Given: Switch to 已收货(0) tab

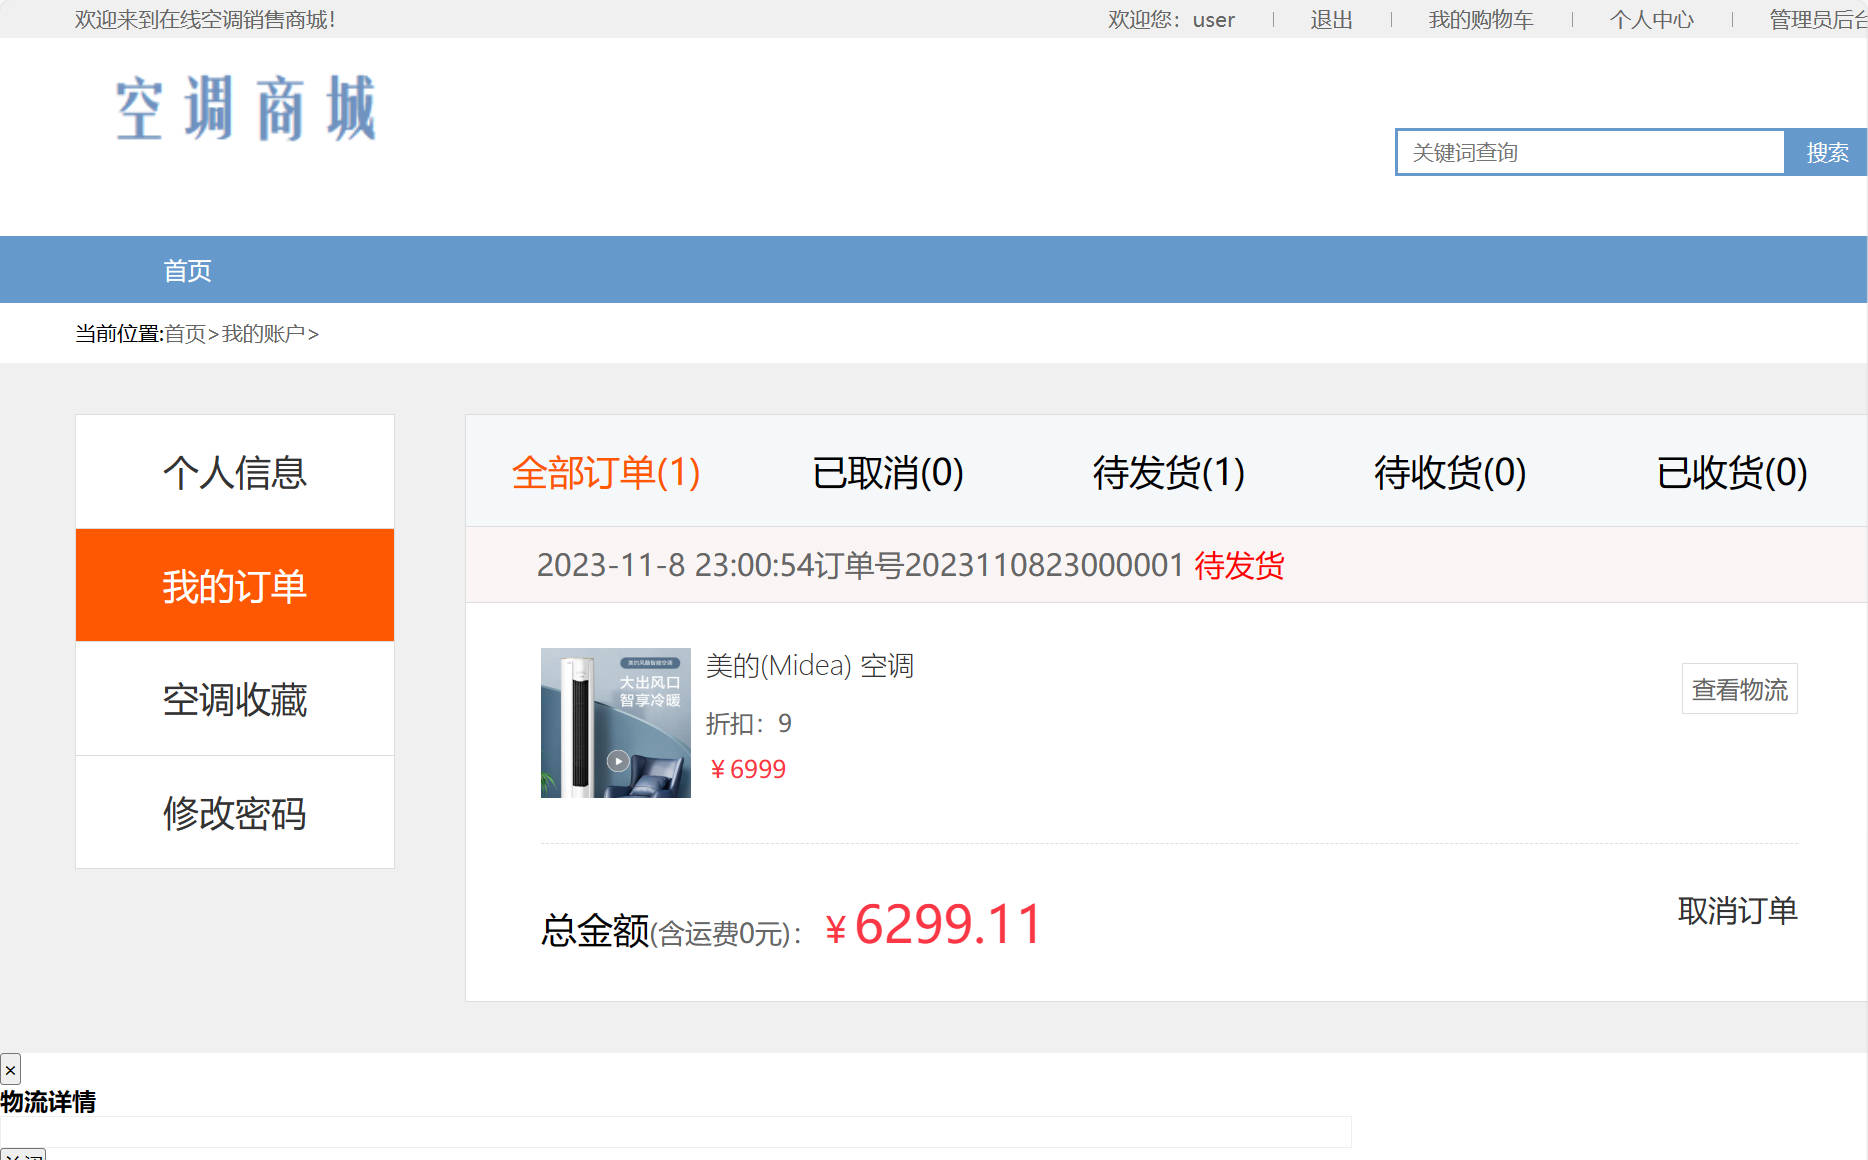Looking at the screenshot, I should point(1731,472).
